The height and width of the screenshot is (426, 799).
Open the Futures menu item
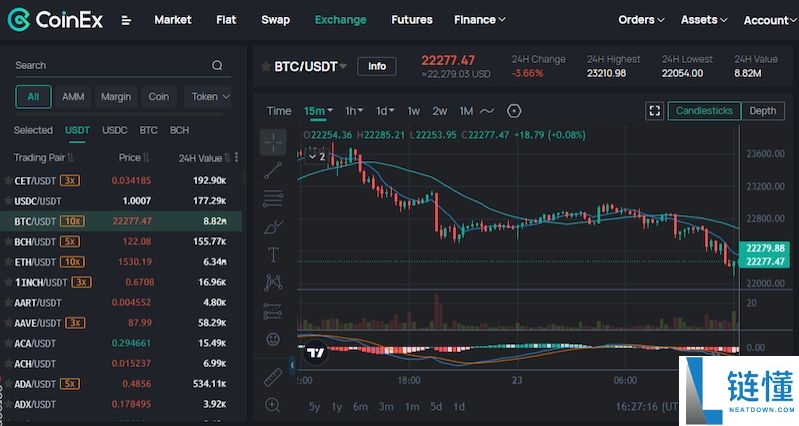[x=411, y=20]
